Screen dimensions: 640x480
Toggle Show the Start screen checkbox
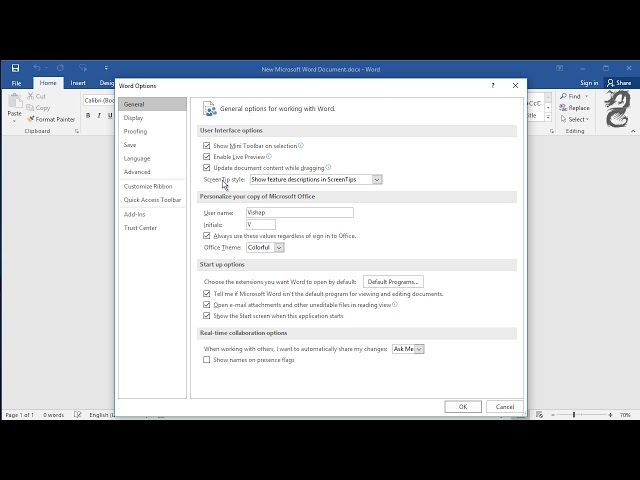pyautogui.click(x=207, y=316)
